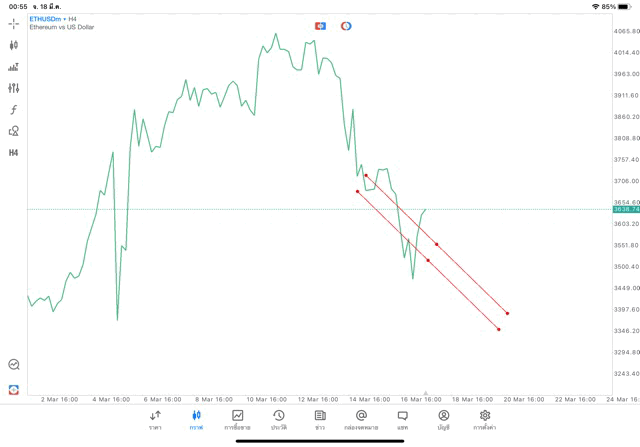The height and width of the screenshot is (447, 640).
Task: Tap the red-blue trade panel icon
Action: tap(14, 389)
